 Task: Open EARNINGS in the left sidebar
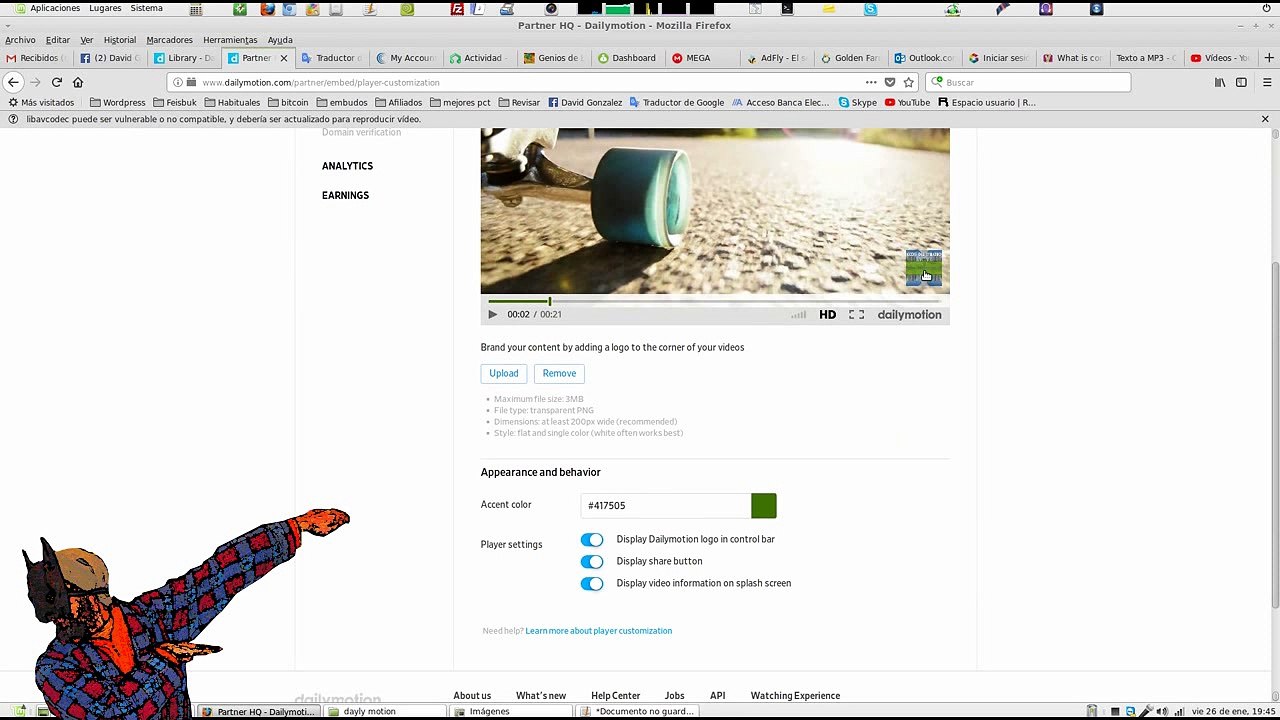coord(345,195)
